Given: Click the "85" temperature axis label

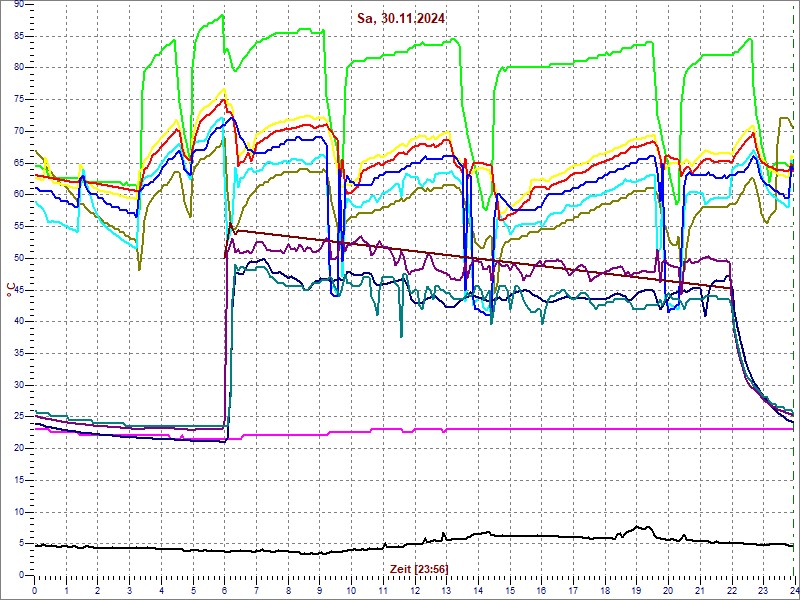Looking at the screenshot, I should pos(19,36).
